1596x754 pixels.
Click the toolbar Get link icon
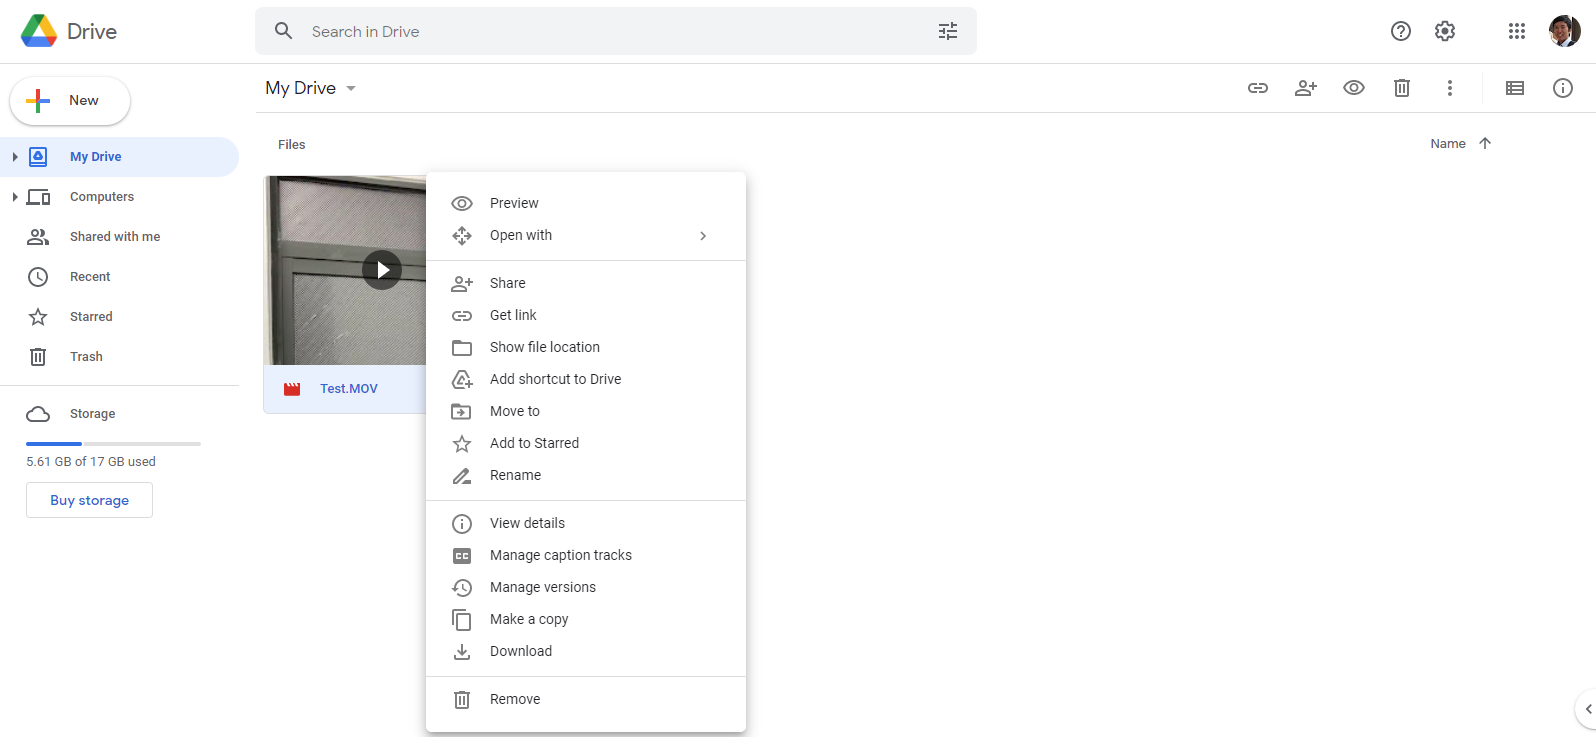pos(1258,88)
